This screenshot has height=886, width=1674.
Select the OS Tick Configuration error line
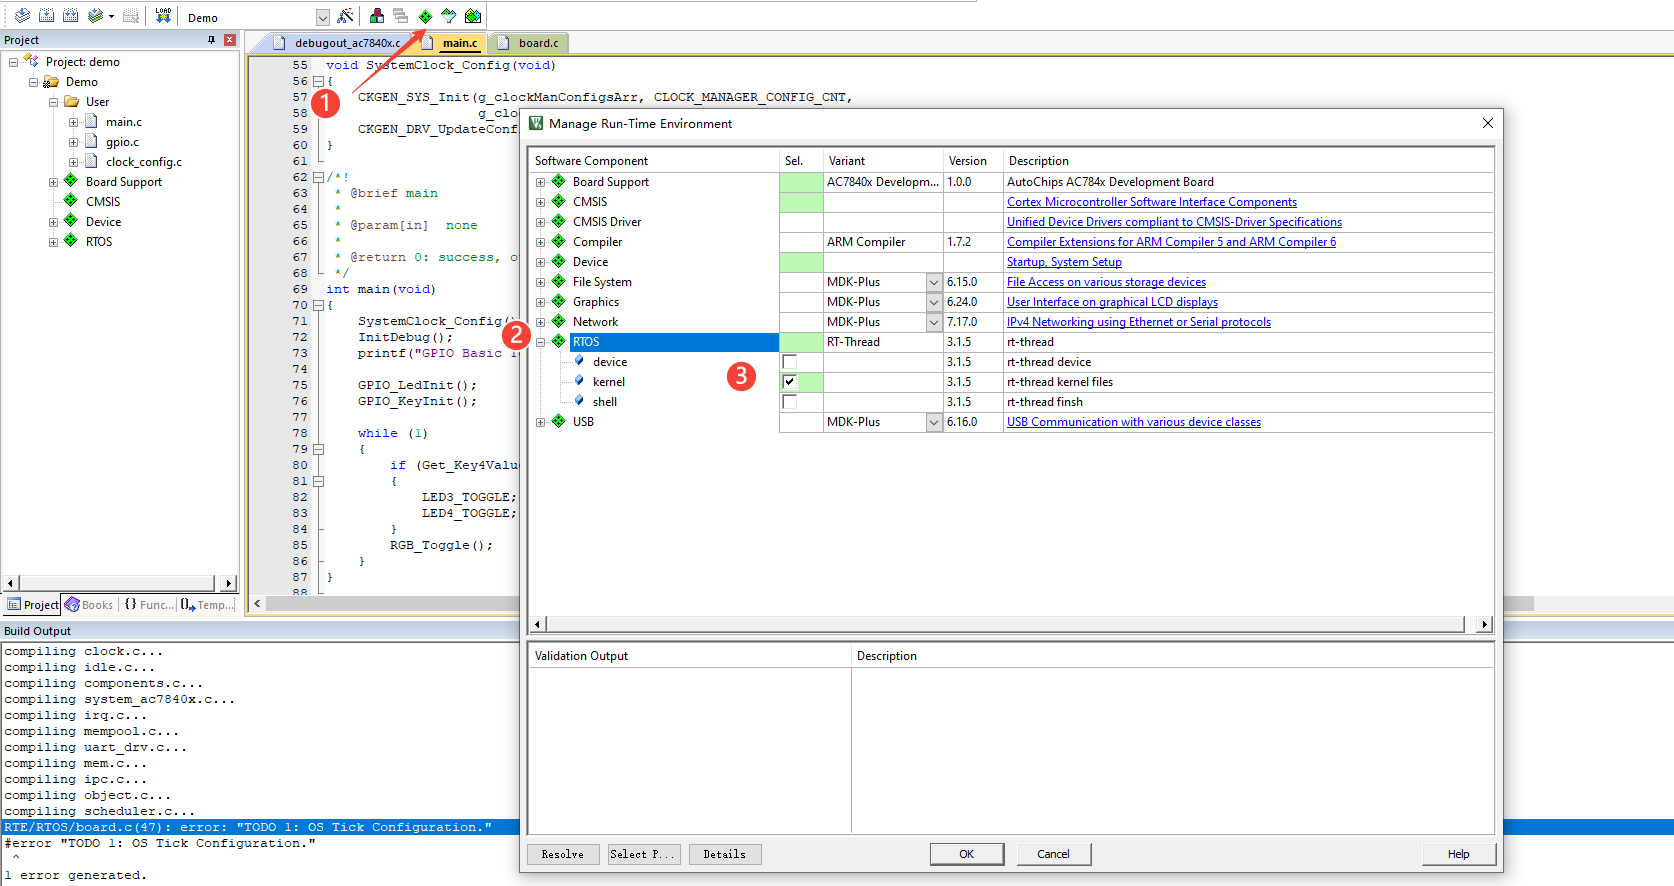click(248, 827)
